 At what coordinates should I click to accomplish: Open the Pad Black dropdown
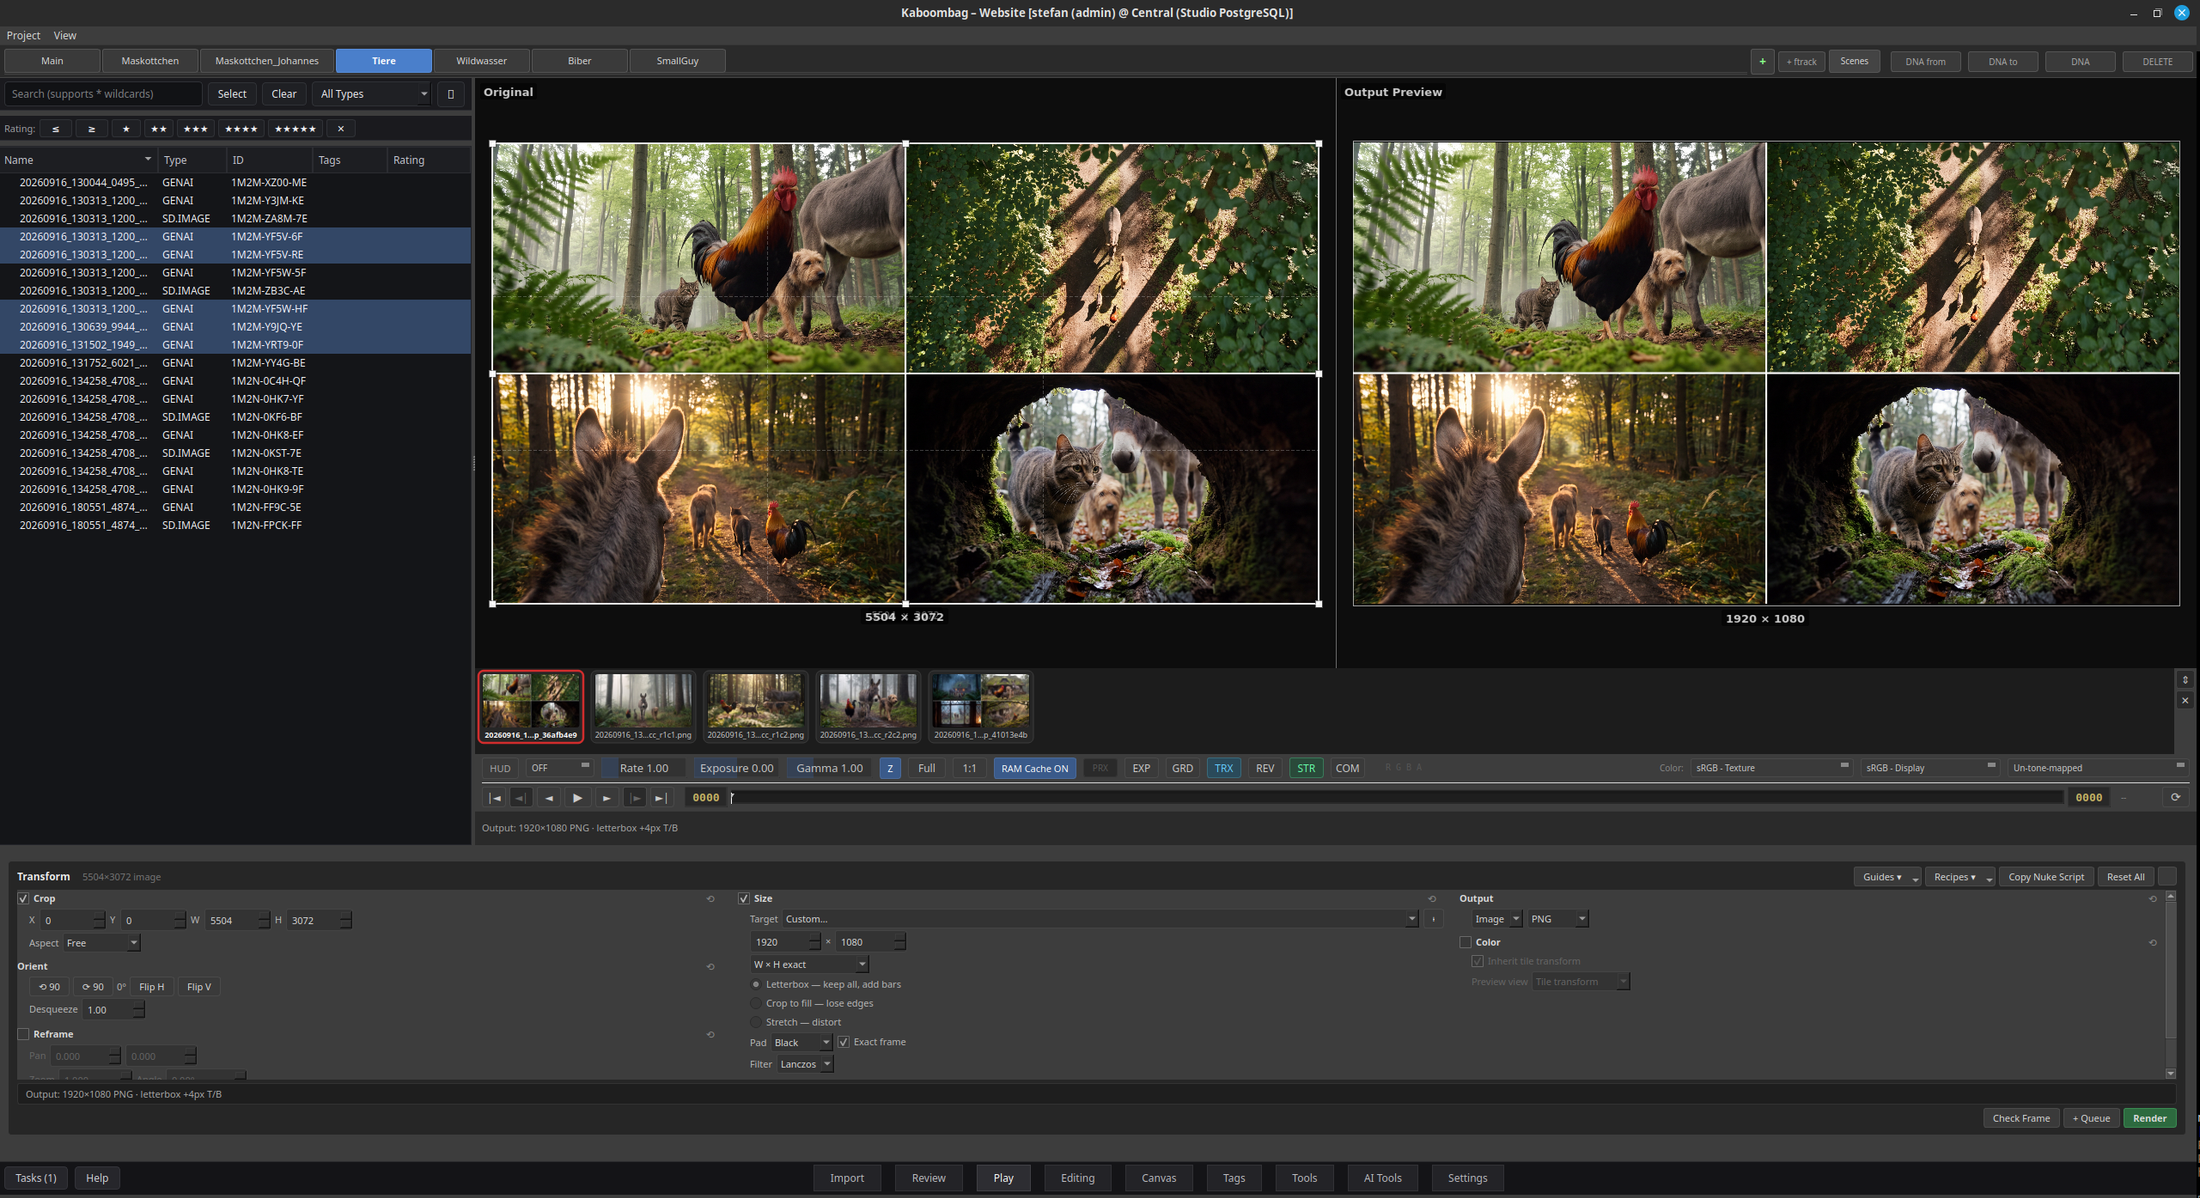802,1043
